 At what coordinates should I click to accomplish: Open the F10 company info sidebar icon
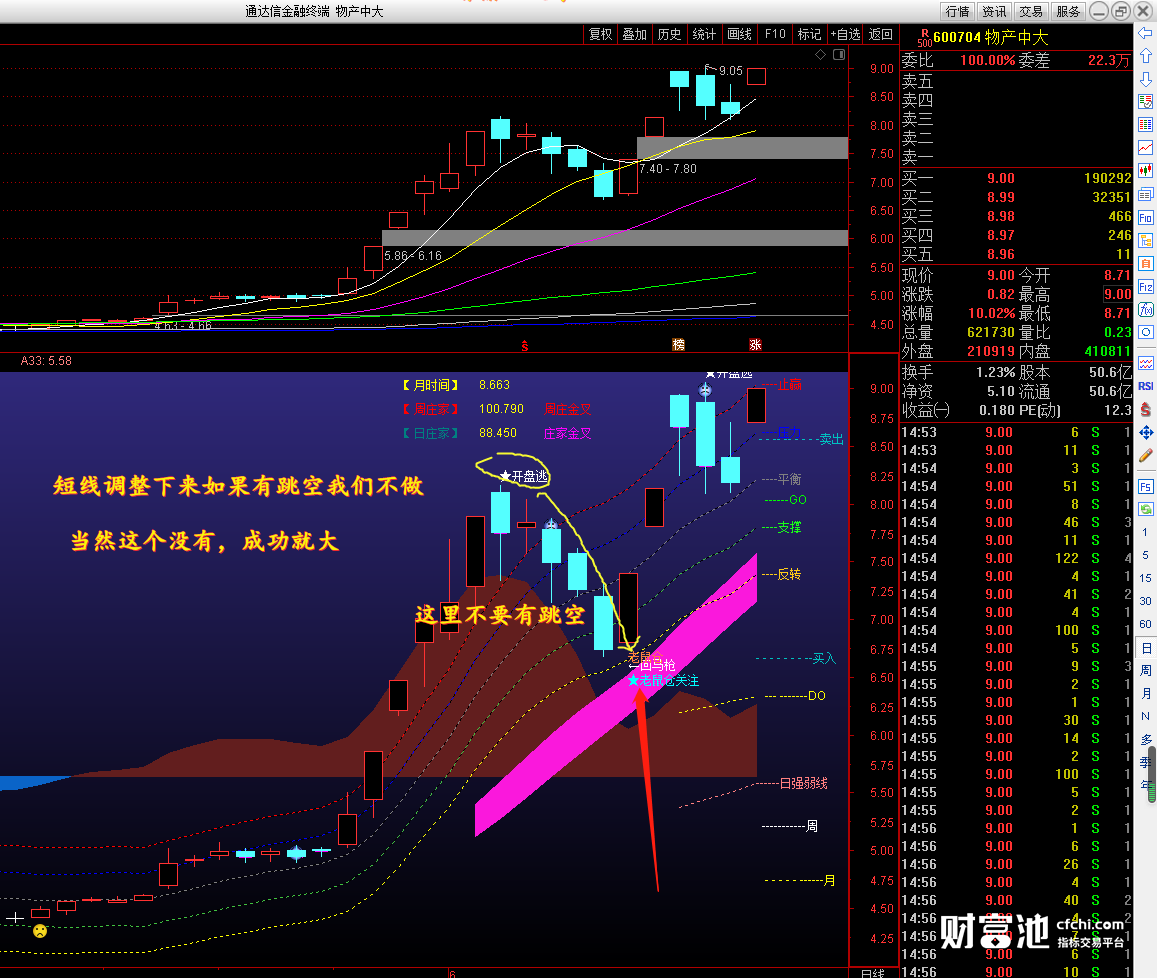(x=1145, y=217)
